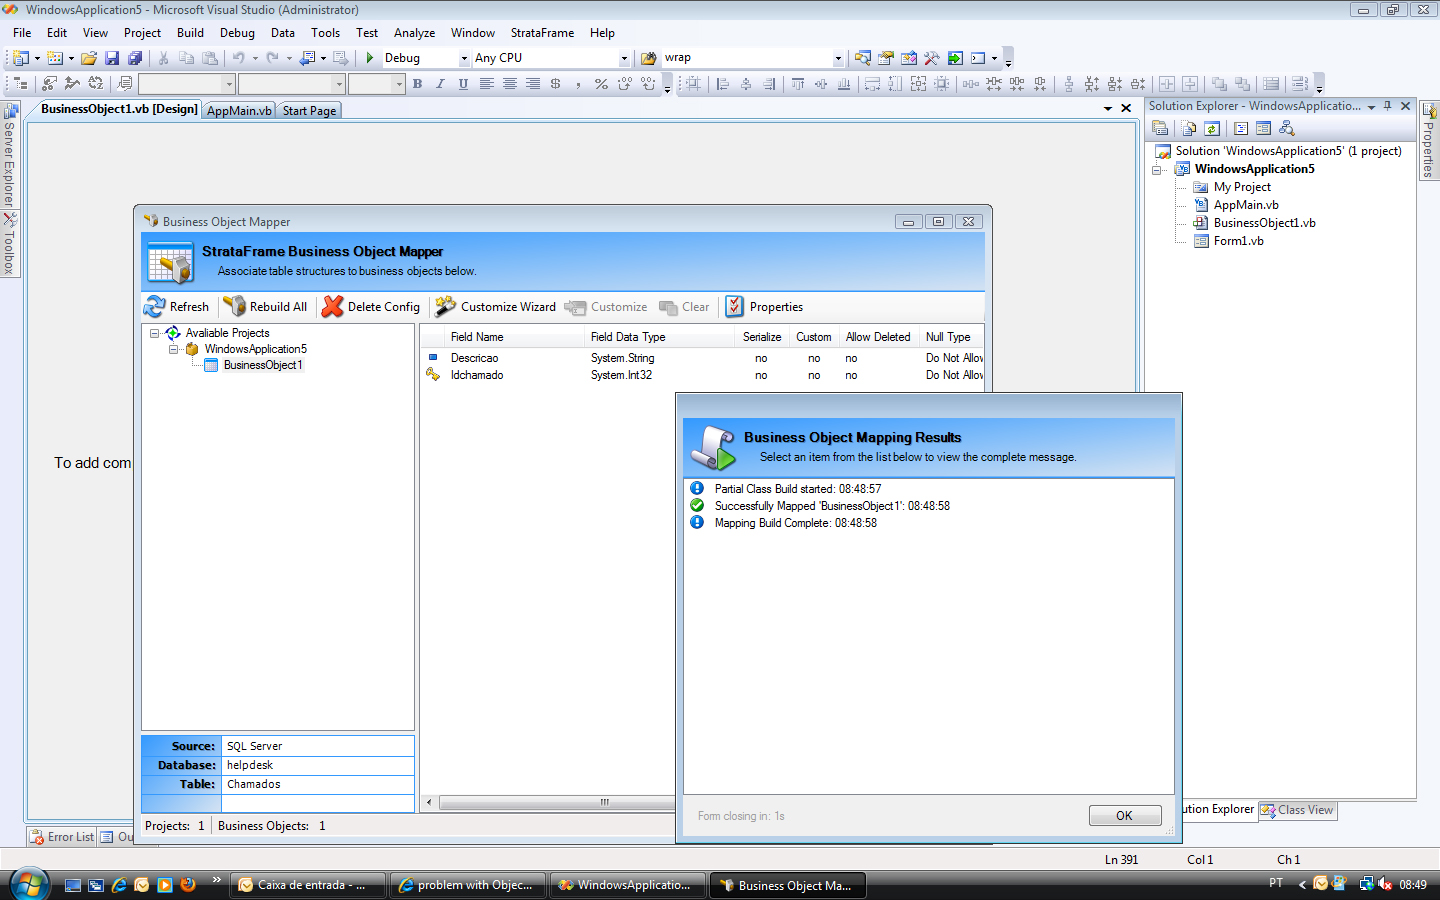The width and height of the screenshot is (1440, 900).
Task: Click the Start Debugging play icon
Action: 370,58
